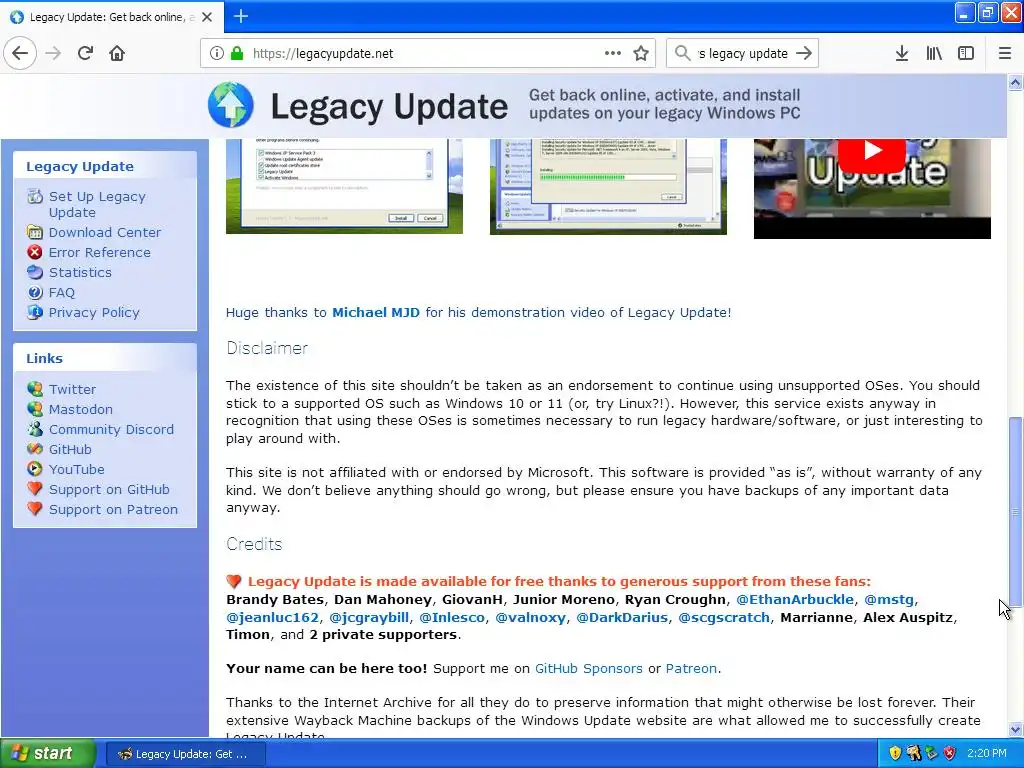
Task: Click the red Error Reference icon
Action: coord(35,252)
